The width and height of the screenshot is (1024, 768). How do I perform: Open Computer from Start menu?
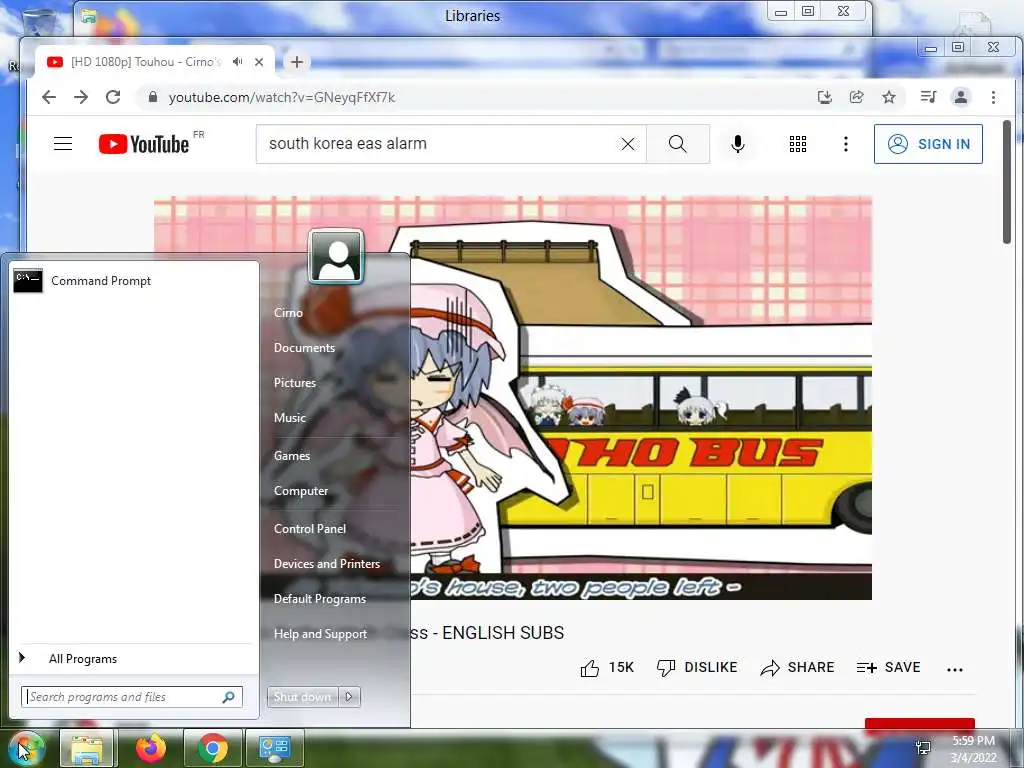pyautogui.click(x=301, y=490)
